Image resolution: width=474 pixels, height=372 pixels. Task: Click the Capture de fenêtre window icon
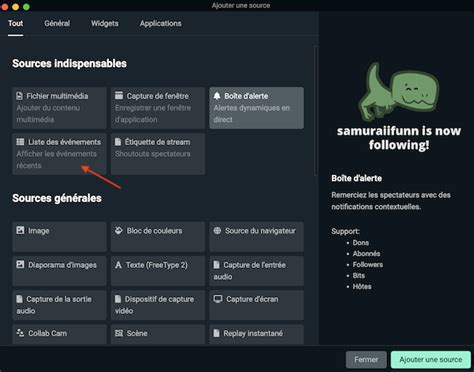tap(119, 96)
